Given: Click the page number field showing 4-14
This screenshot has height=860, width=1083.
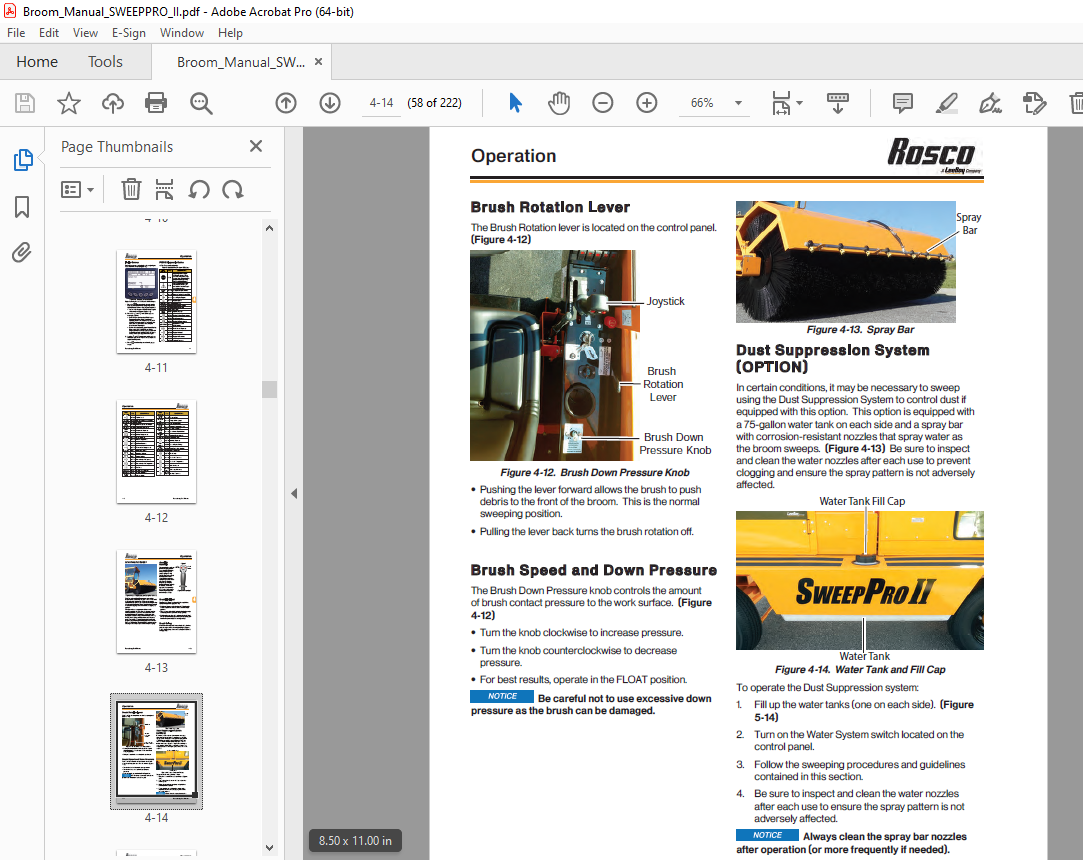Looking at the screenshot, I should tap(381, 103).
